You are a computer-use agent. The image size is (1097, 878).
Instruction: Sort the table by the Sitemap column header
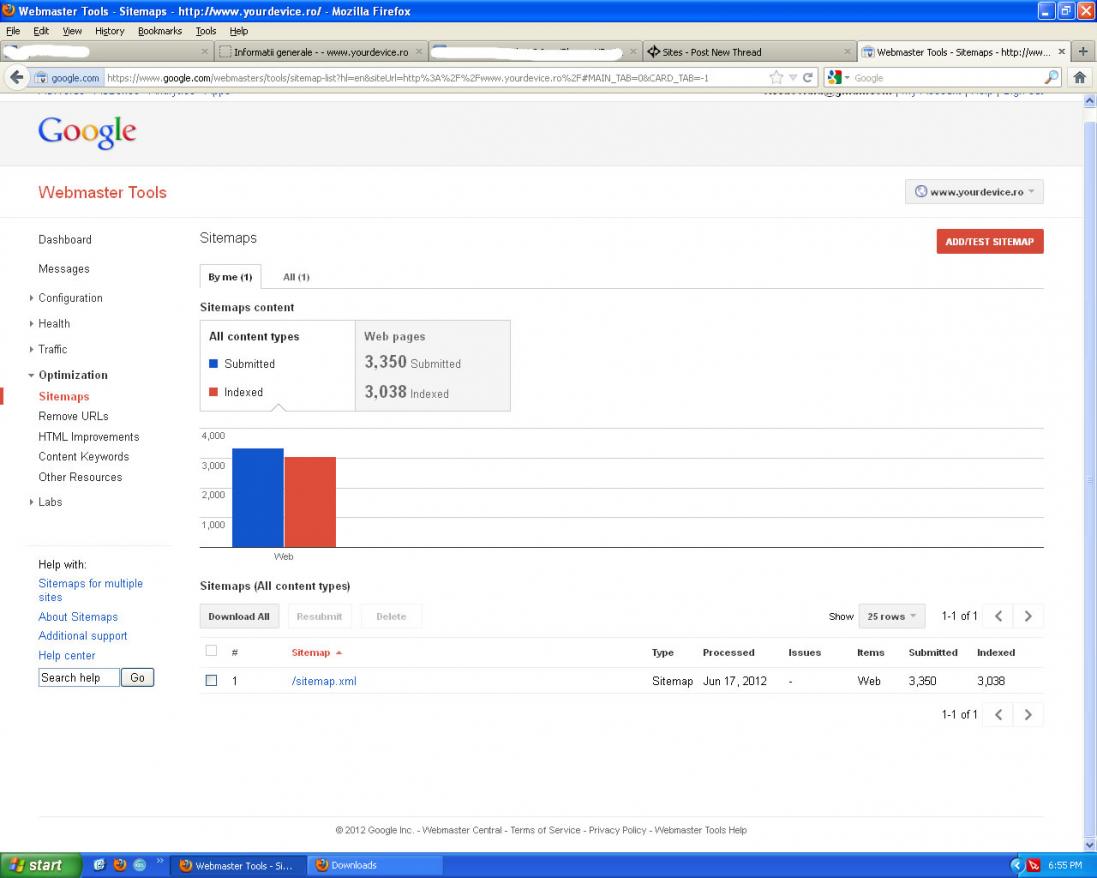point(316,653)
